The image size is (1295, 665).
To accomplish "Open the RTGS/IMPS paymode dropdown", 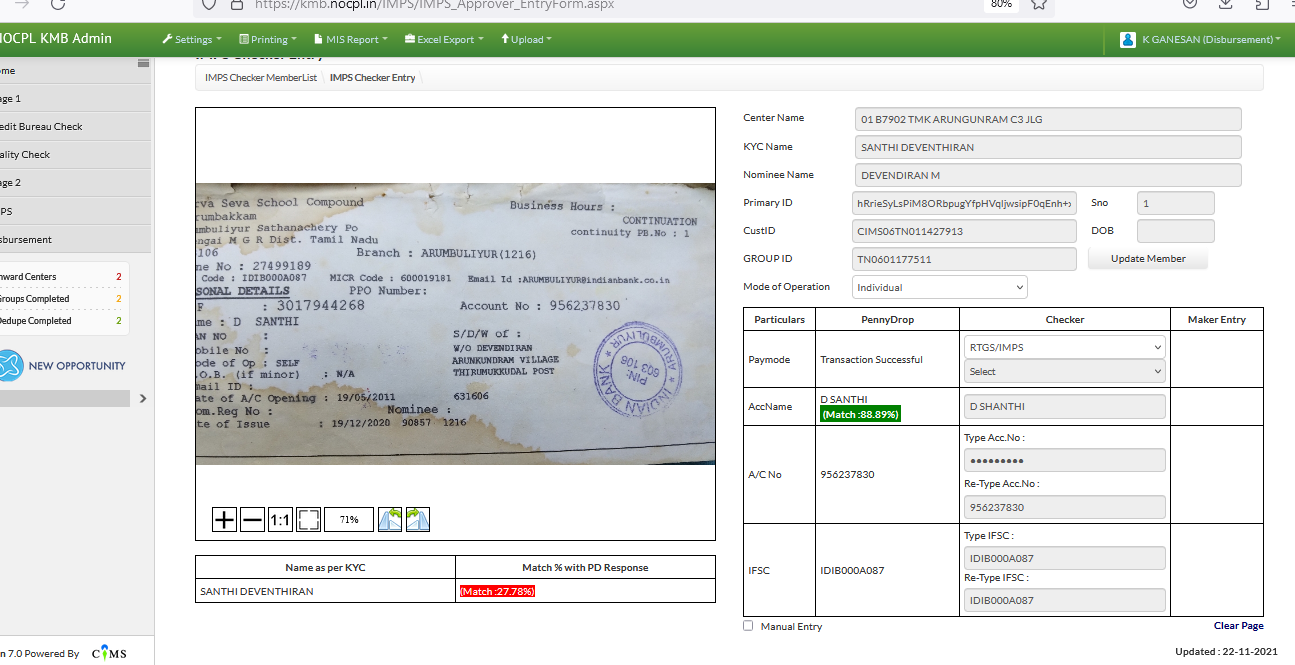I will click(x=1064, y=347).
